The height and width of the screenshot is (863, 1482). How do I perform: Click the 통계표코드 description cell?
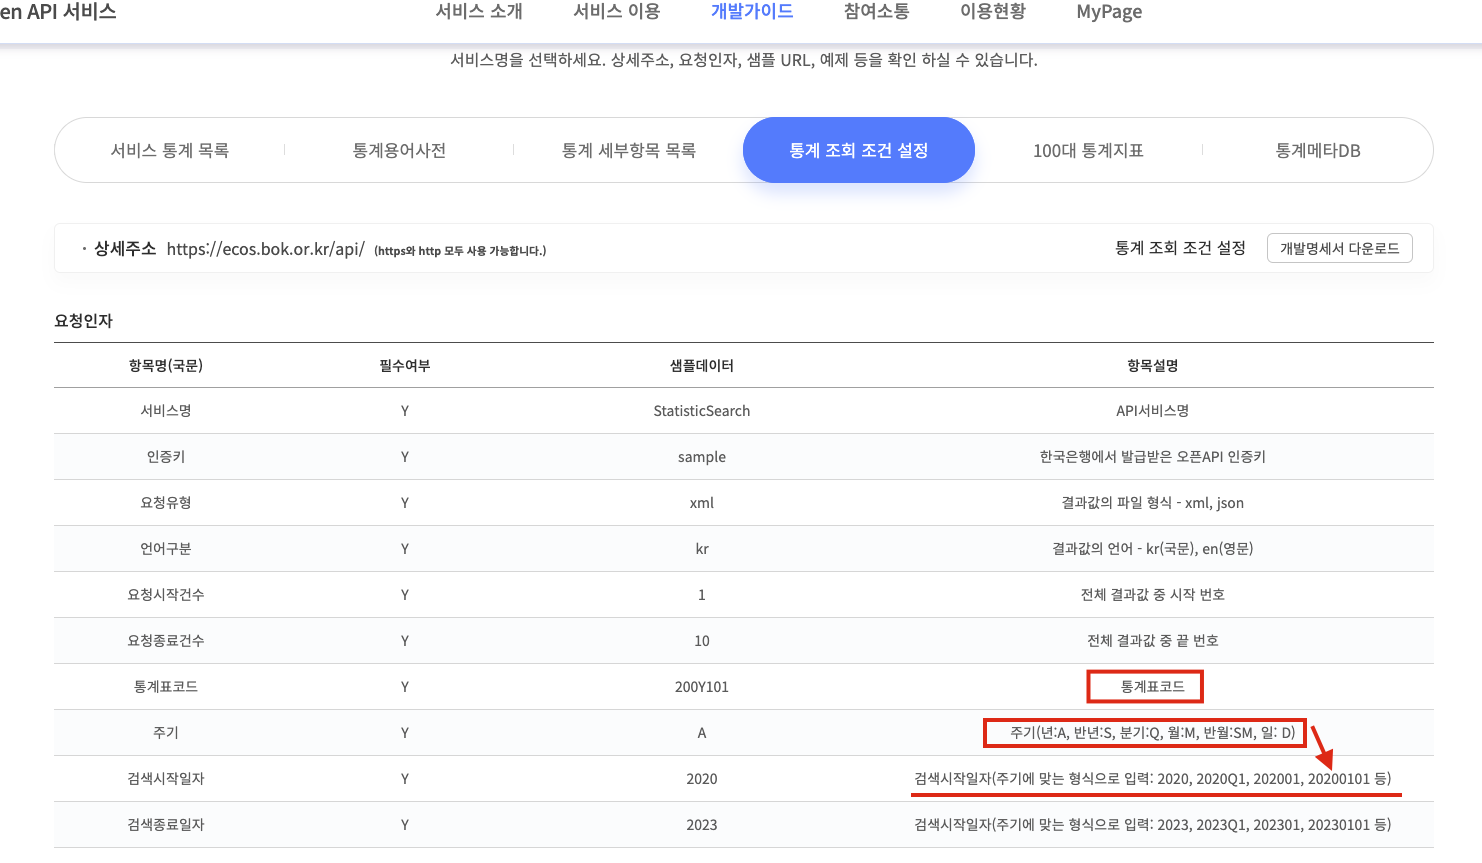[x=1153, y=687]
